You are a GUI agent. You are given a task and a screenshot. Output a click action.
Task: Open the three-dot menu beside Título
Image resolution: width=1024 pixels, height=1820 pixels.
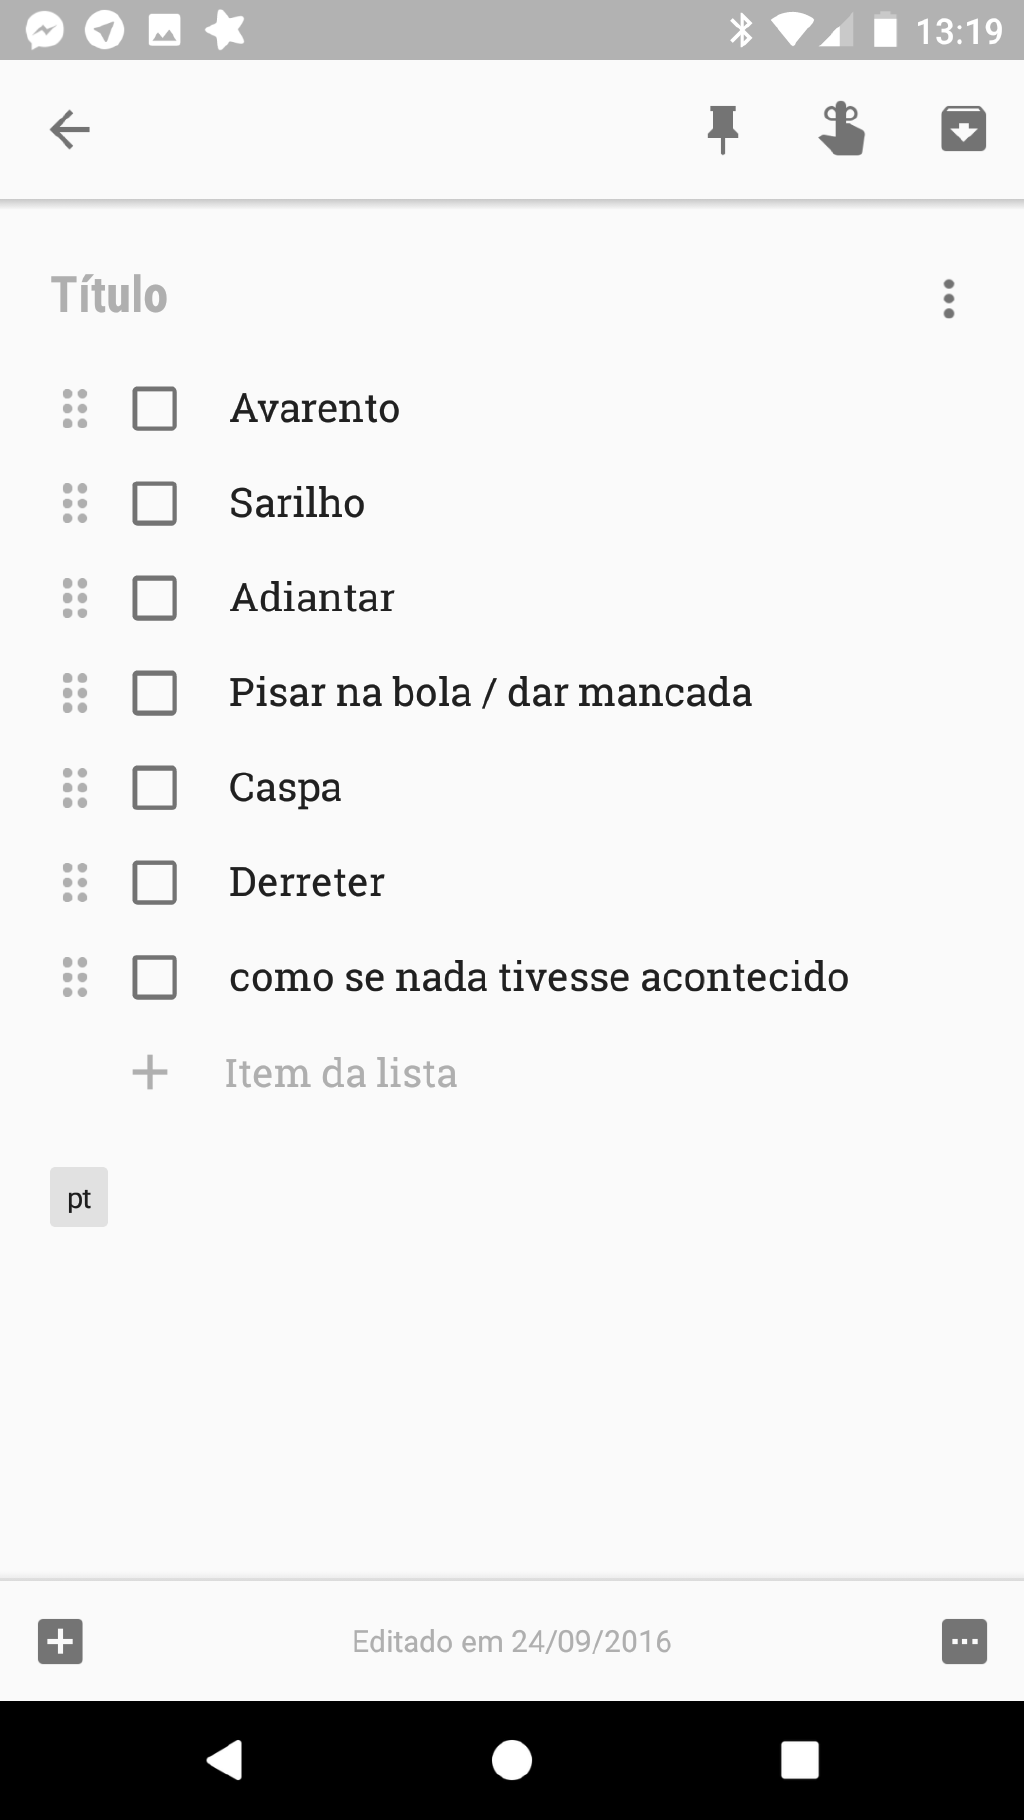[x=948, y=298]
